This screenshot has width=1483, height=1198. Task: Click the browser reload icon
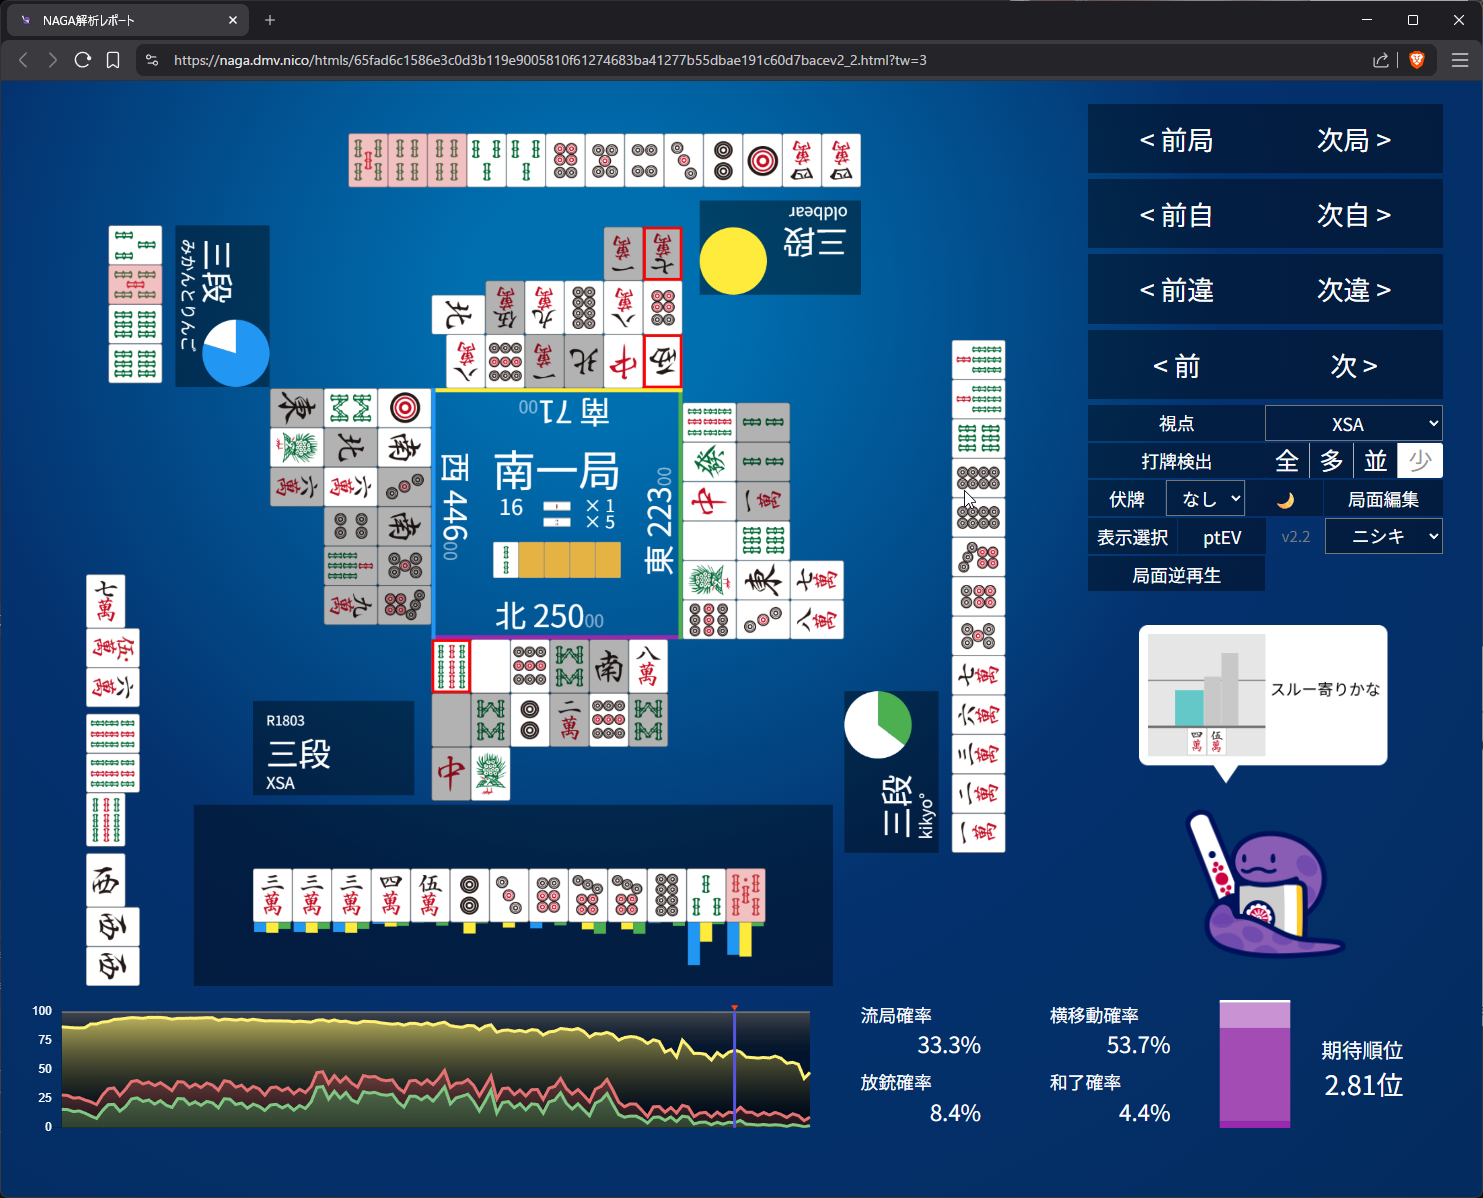pyautogui.click(x=83, y=60)
